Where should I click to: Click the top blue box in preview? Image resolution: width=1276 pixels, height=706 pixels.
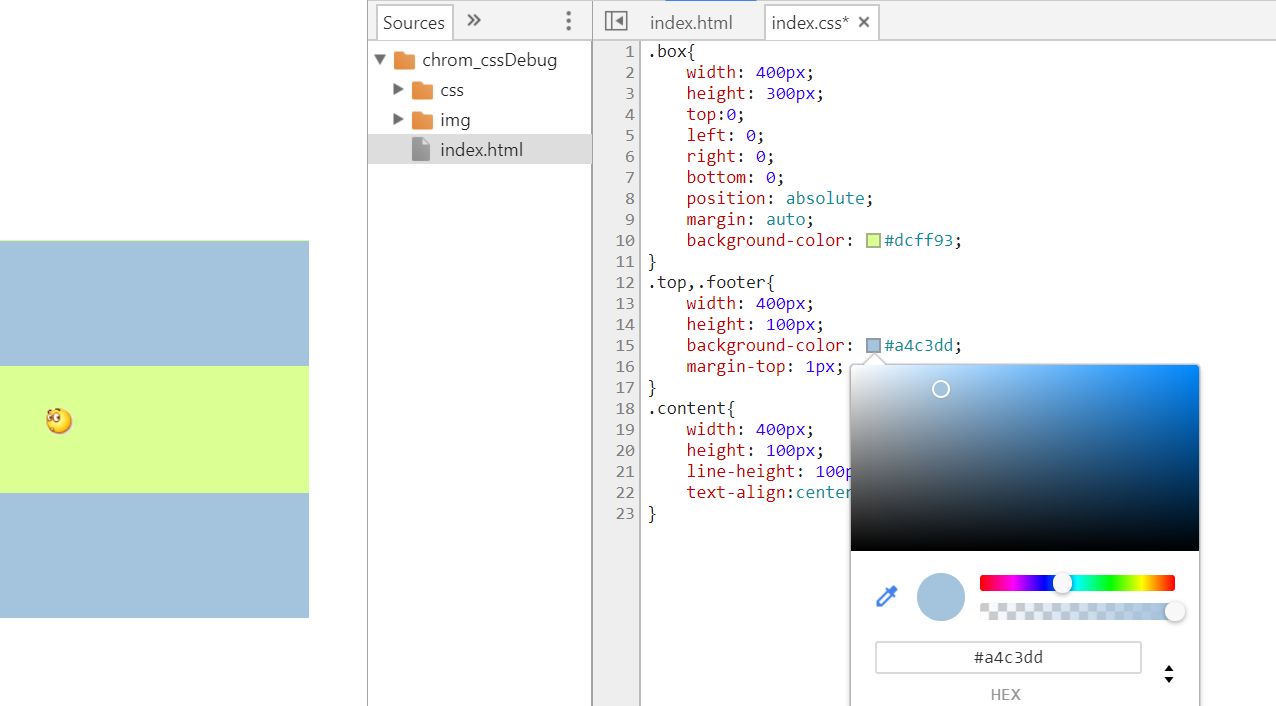click(x=154, y=304)
